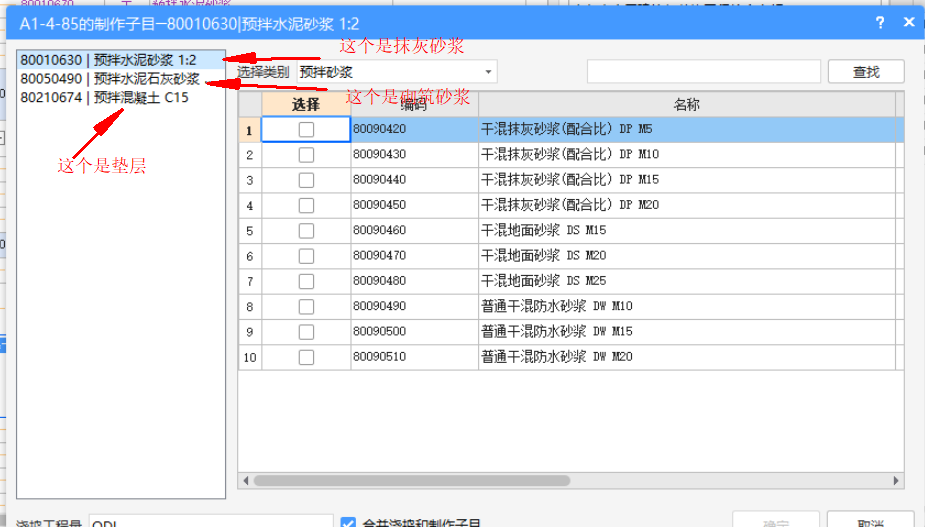This screenshot has width=925, height=527.
Task: Click code cell 80090440
Action: pyautogui.click(x=415, y=180)
